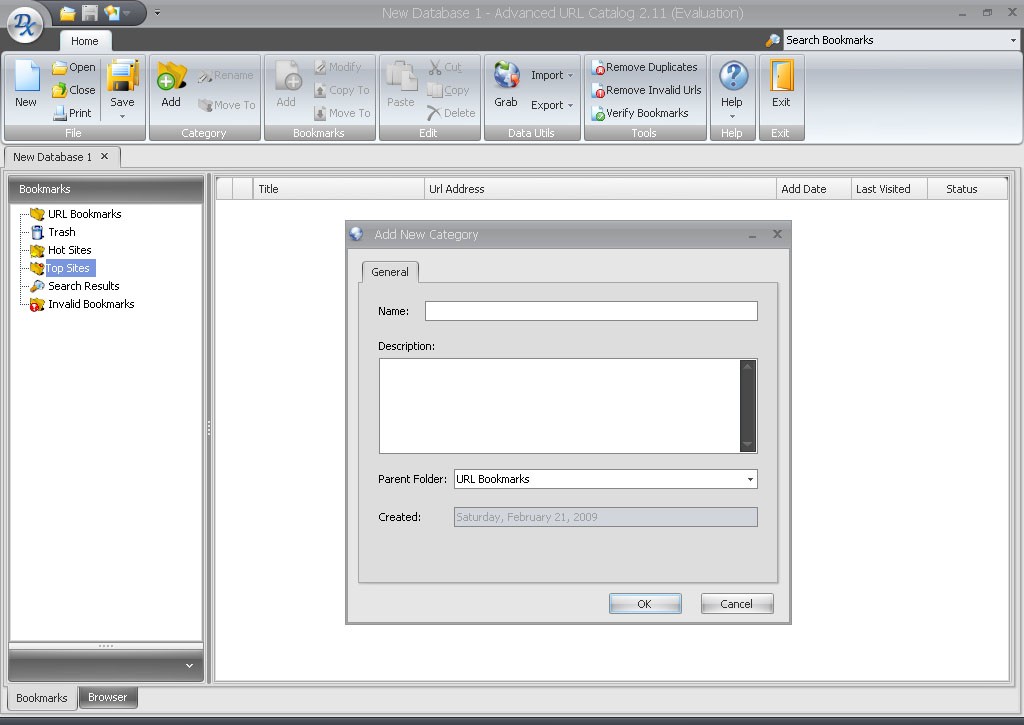Switch to the Browser panel
The width and height of the screenshot is (1024, 725).
coord(108,697)
